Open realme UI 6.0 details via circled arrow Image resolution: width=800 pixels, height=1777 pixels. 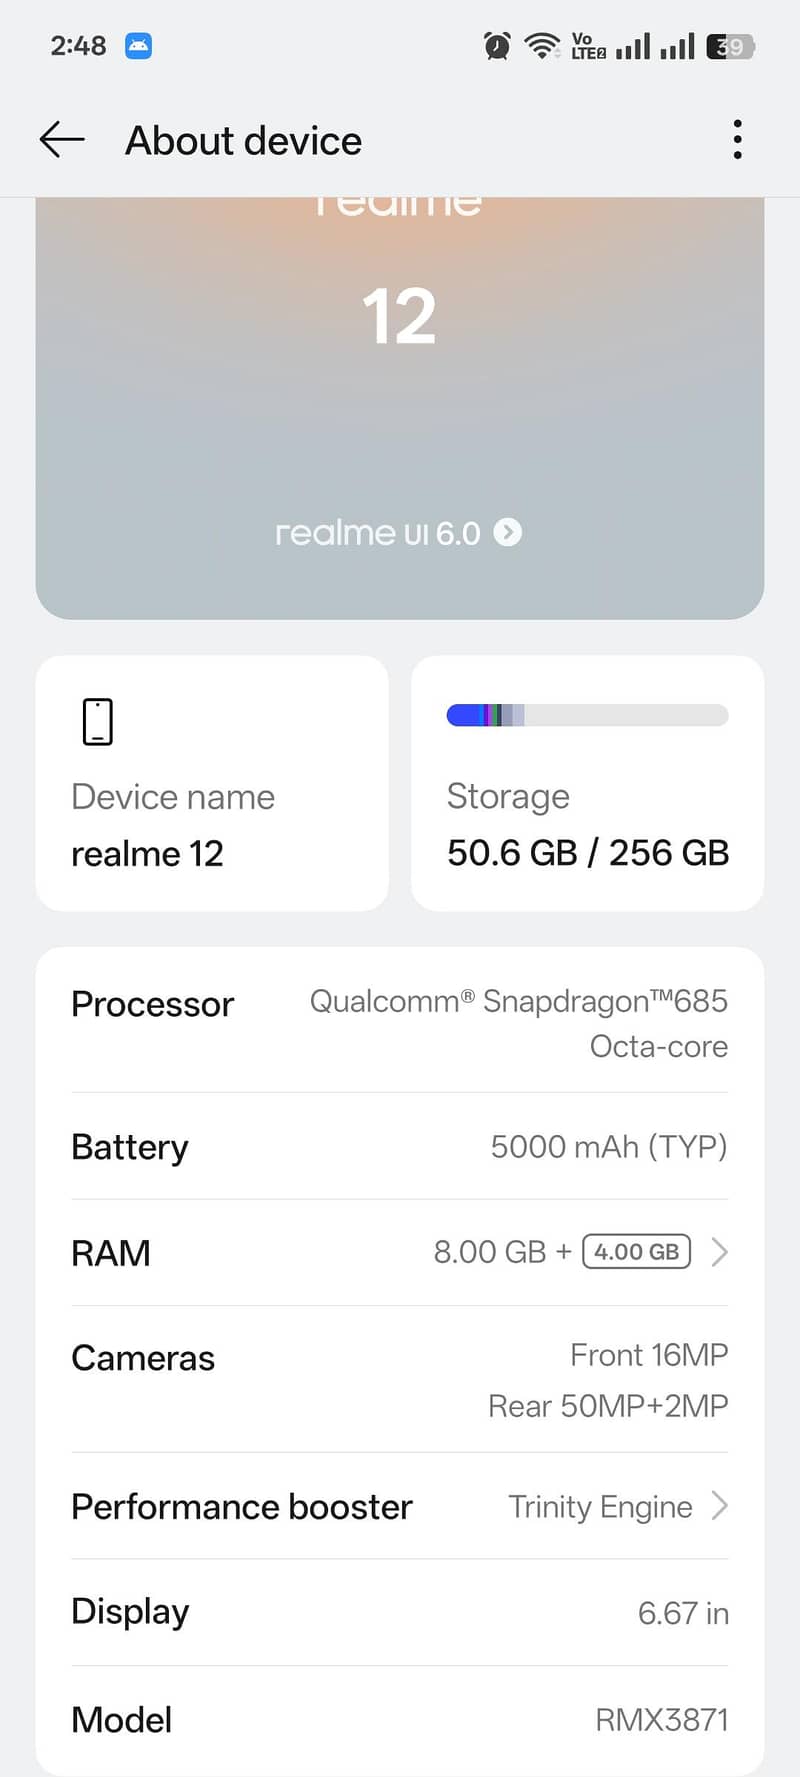[x=508, y=533]
